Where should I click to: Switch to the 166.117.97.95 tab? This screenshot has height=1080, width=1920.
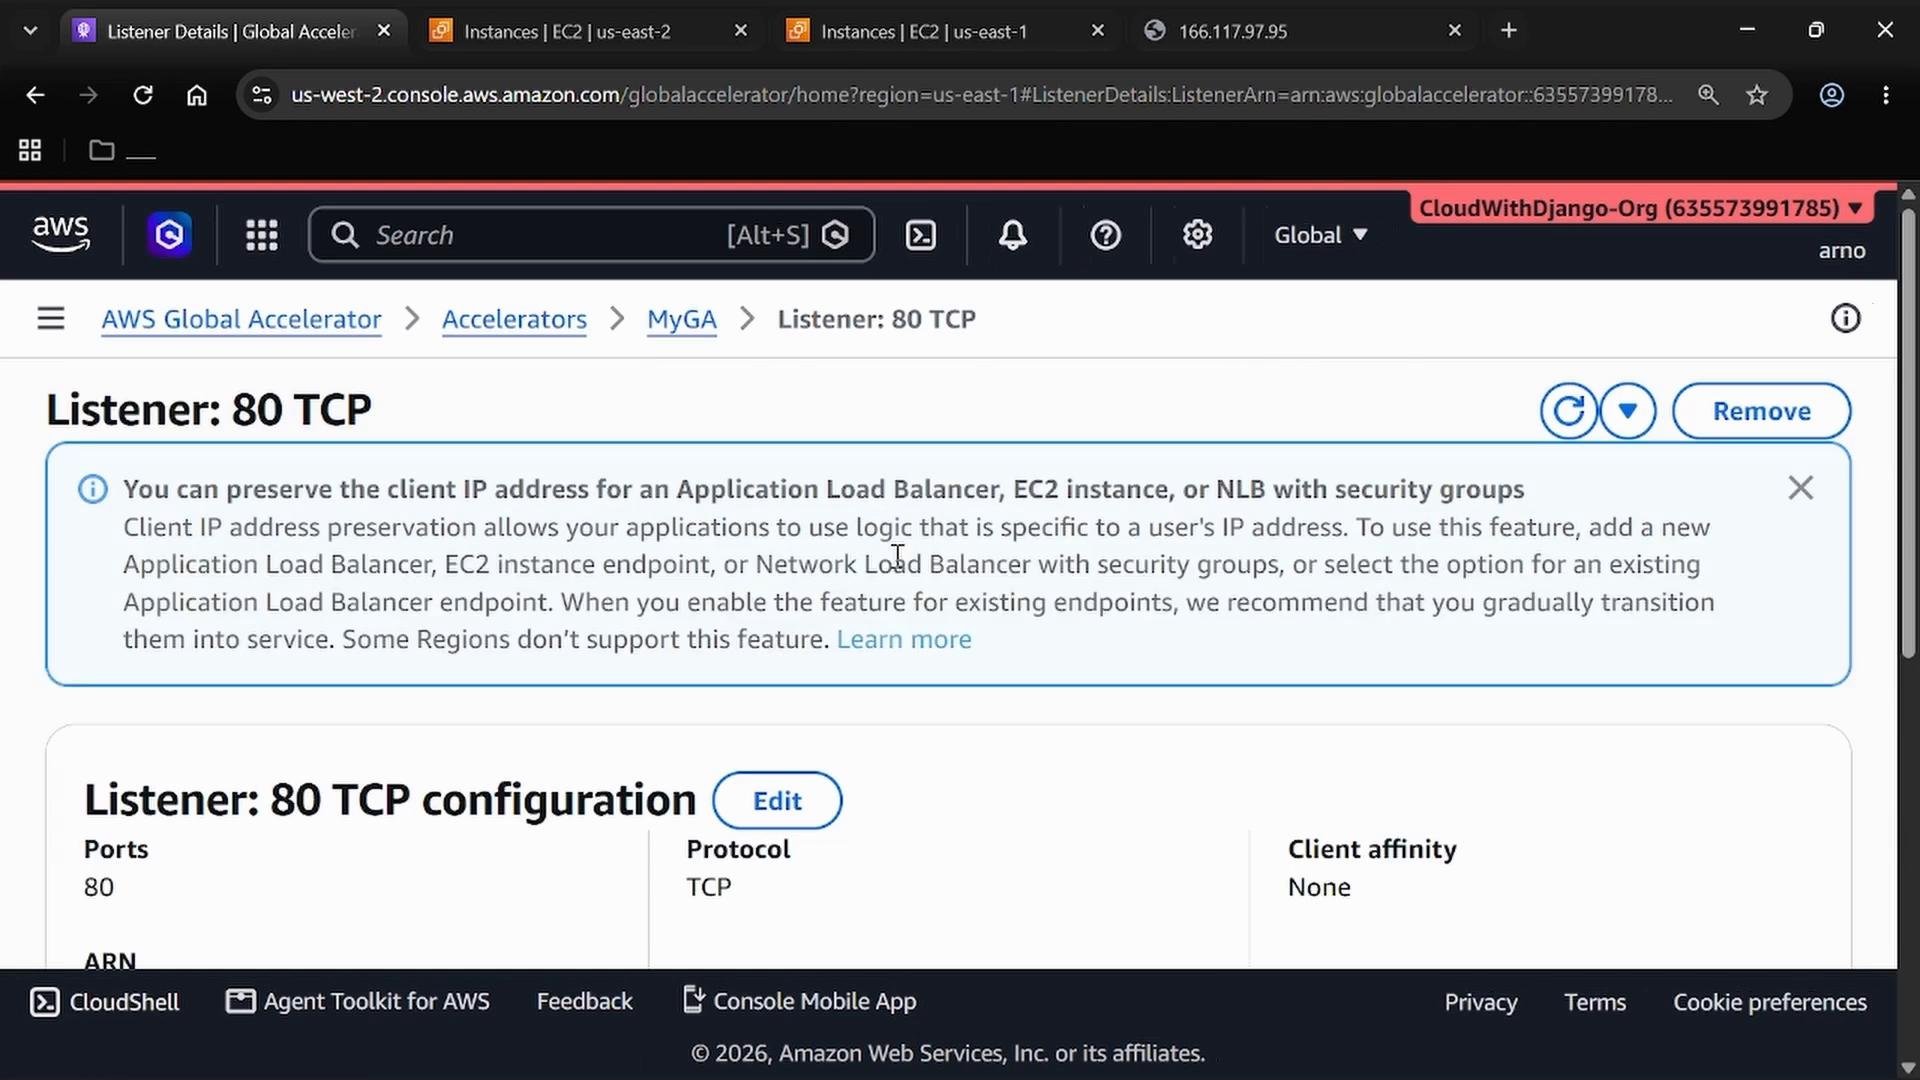1304,31
